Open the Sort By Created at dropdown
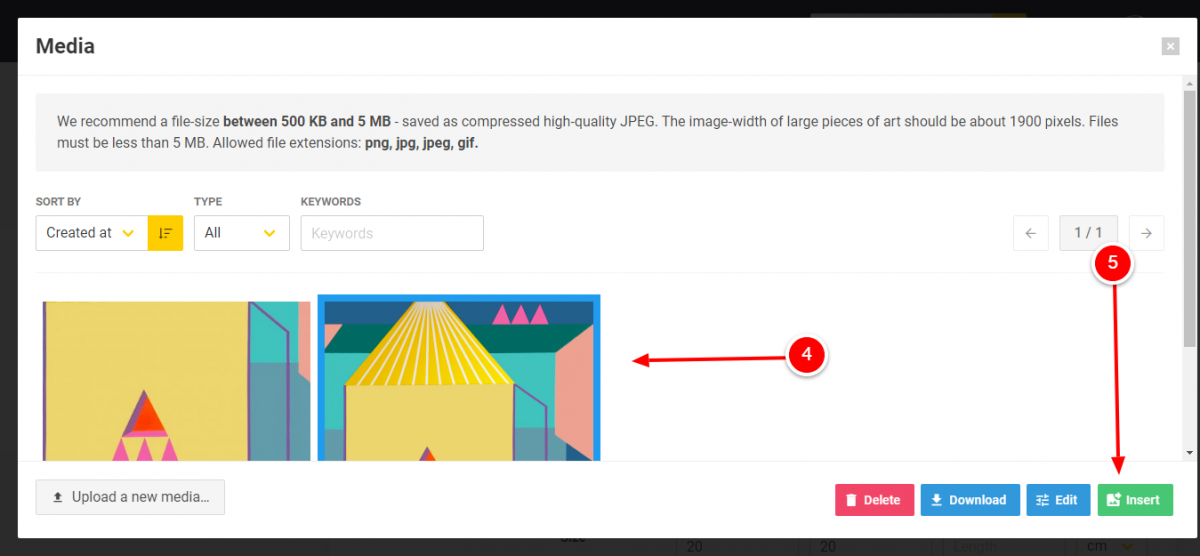The image size is (1200, 556). (x=92, y=233)
